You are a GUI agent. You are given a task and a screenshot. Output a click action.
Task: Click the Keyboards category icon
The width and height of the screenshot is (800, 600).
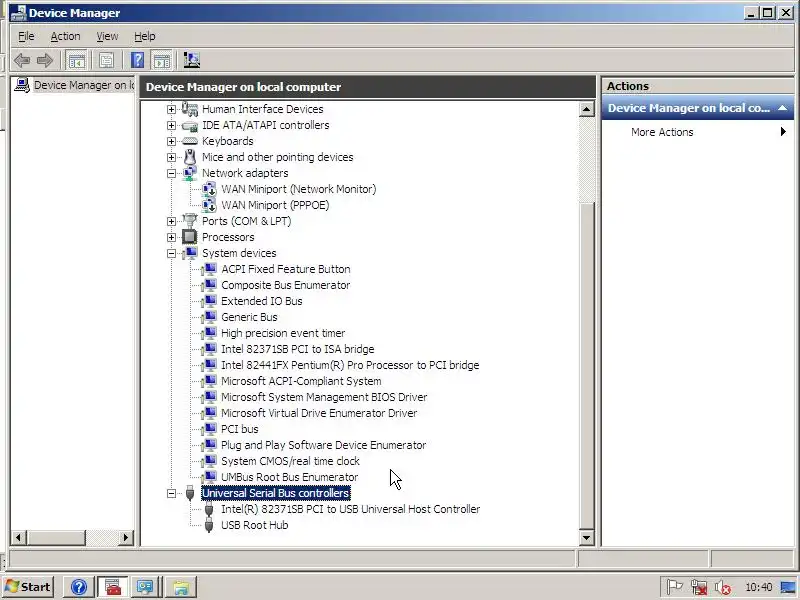pos(190,141)
